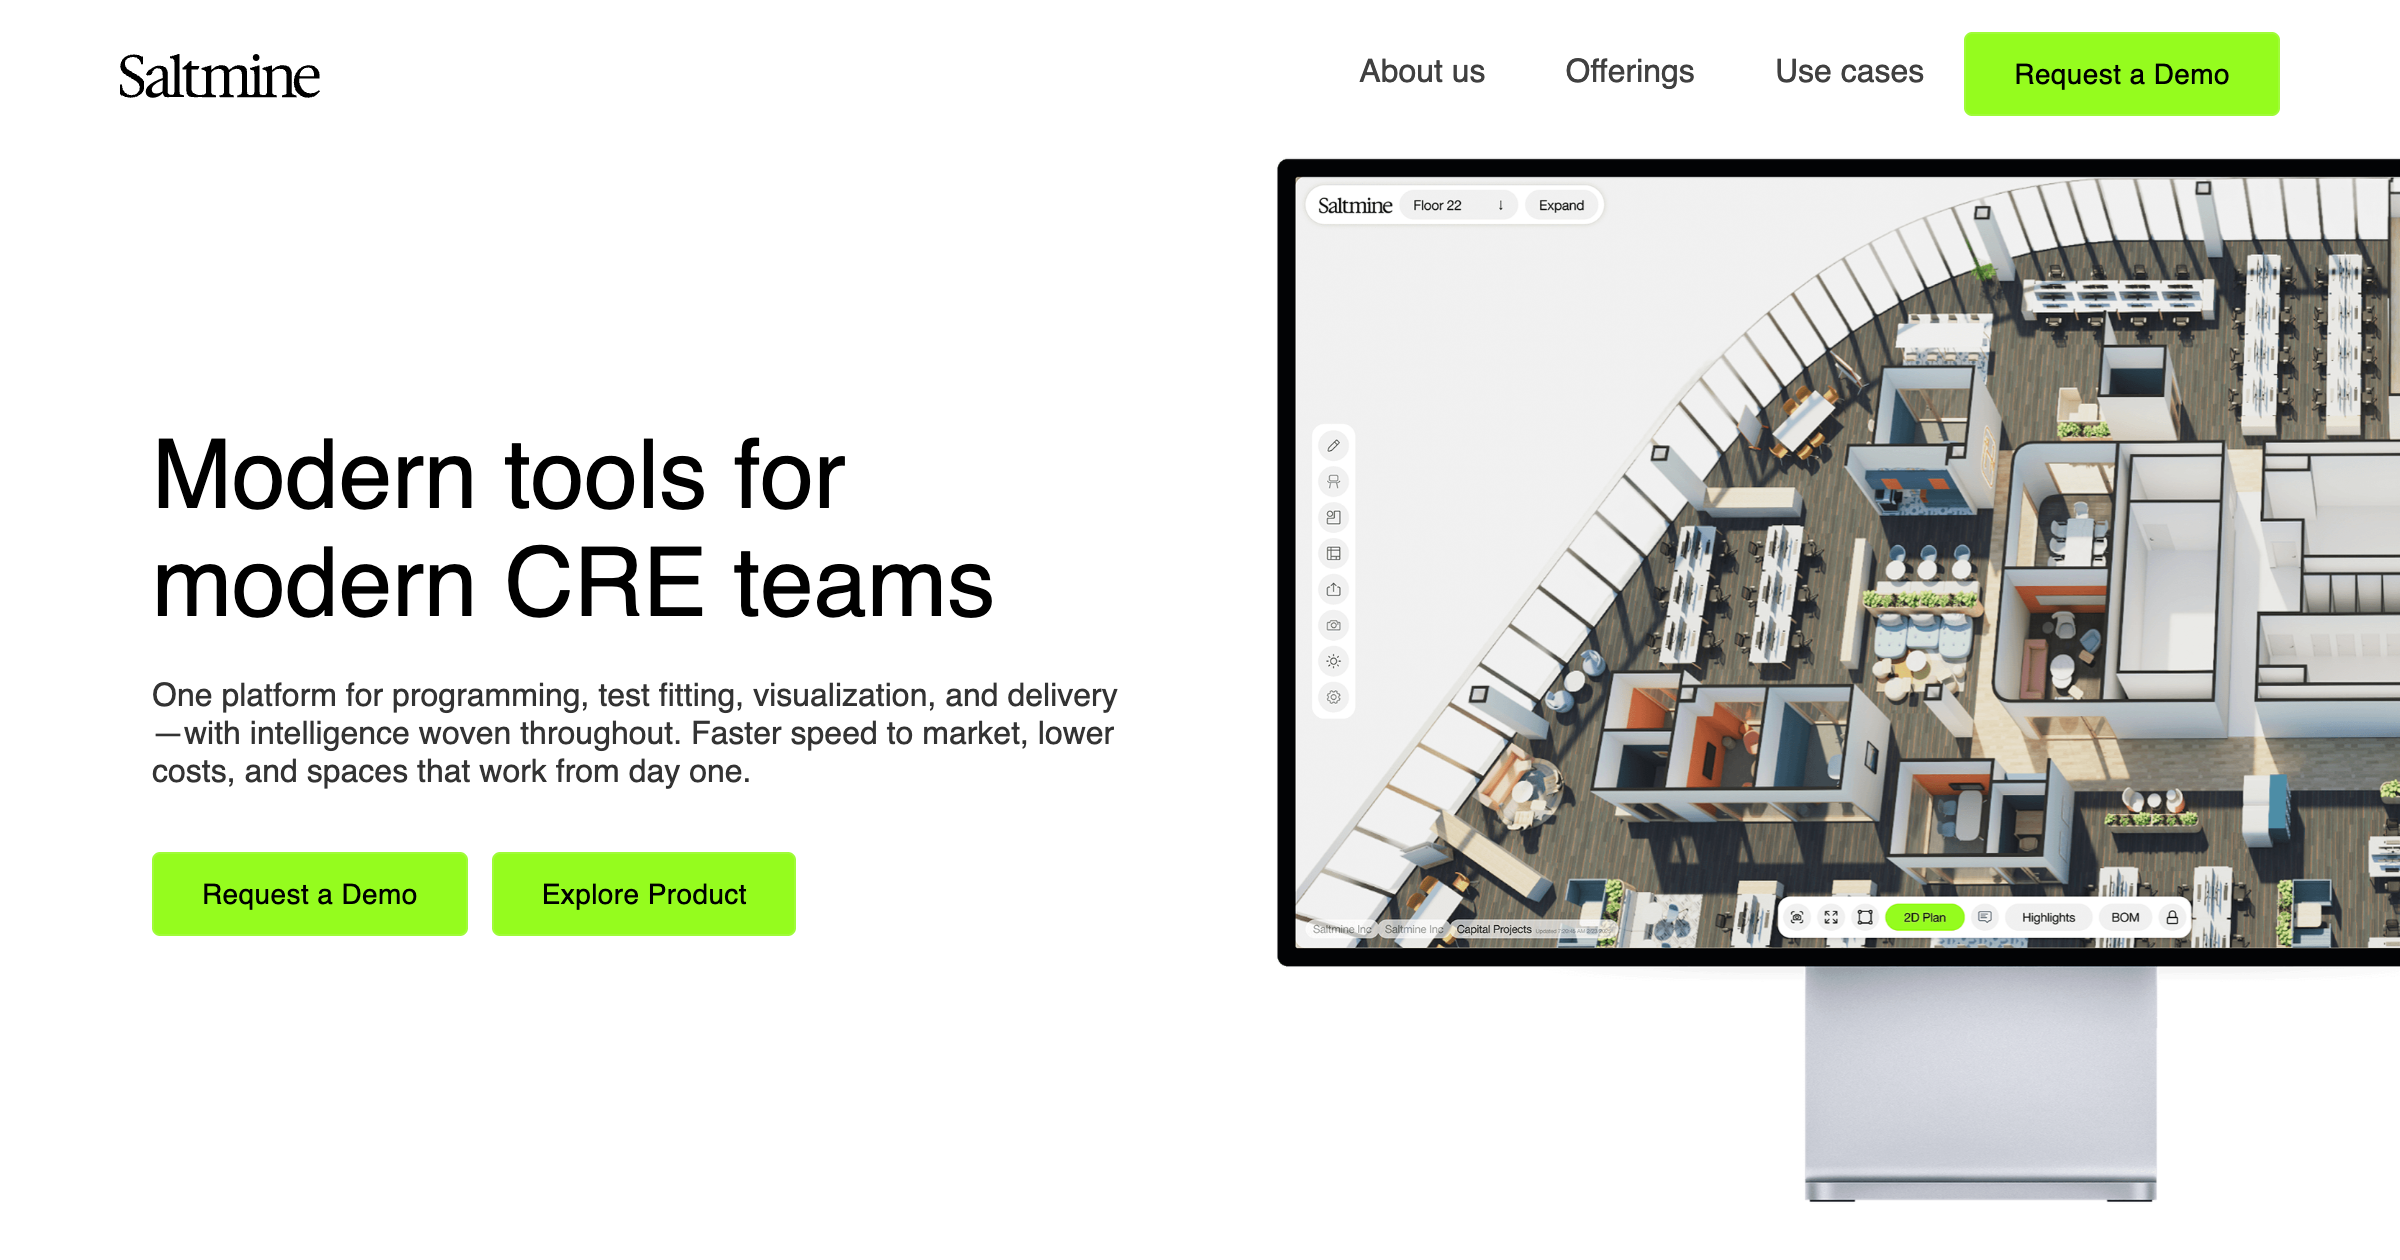Click the camera snapshot icon in sidebar
Viewport: 2400px width, 1260px height.
click(1333, 626)
